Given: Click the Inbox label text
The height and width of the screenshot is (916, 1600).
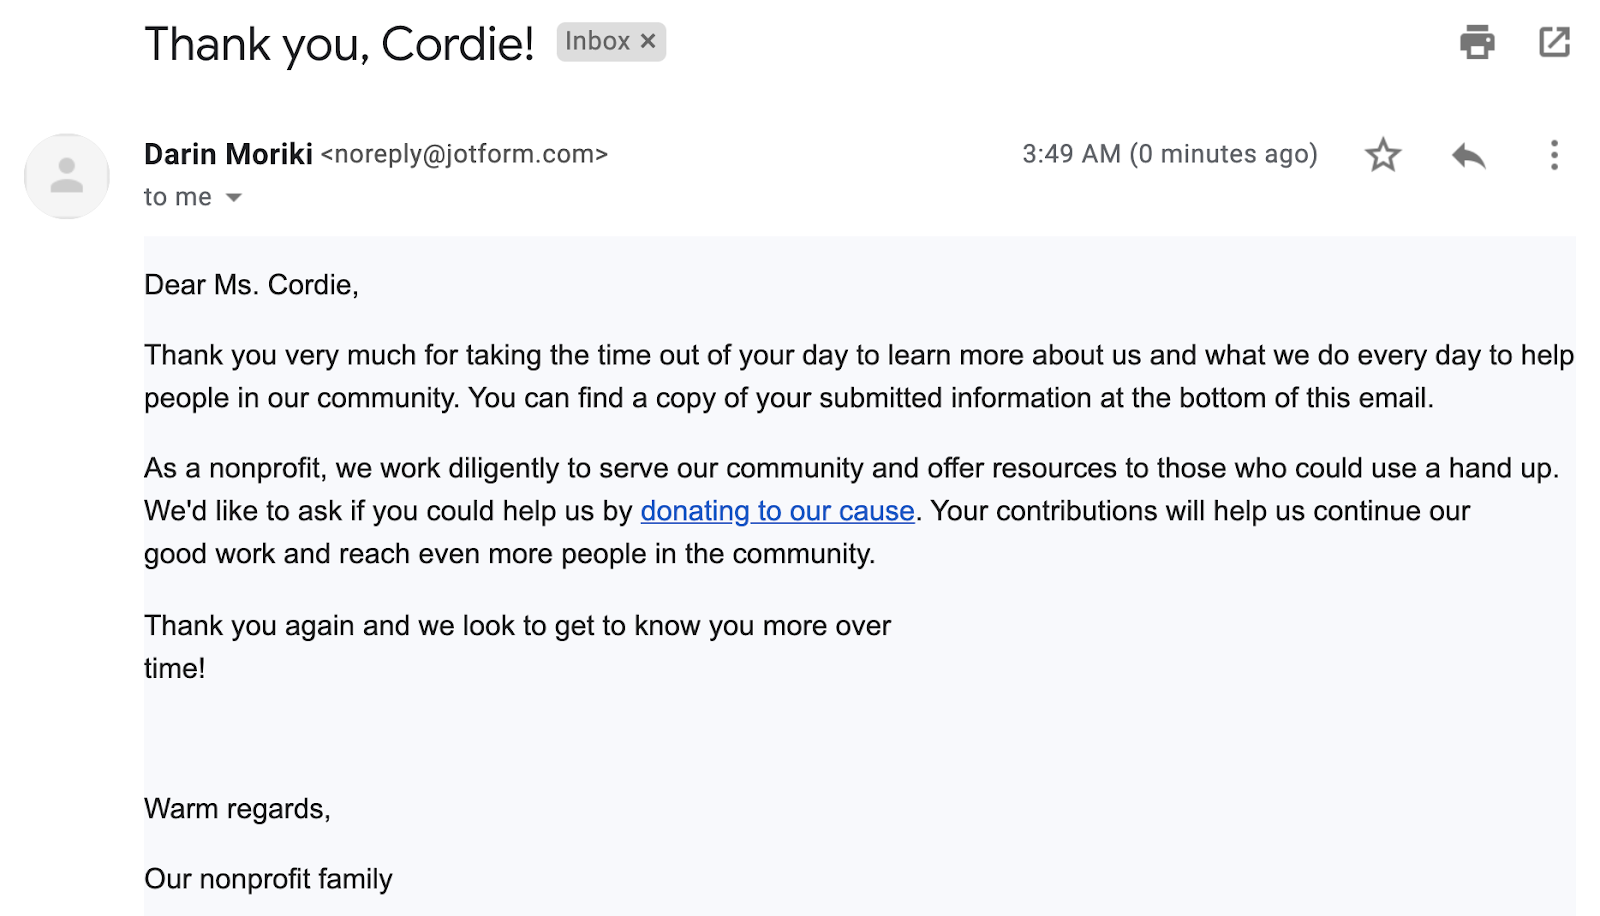Looking at the screenshot, I should click(597, 41).
